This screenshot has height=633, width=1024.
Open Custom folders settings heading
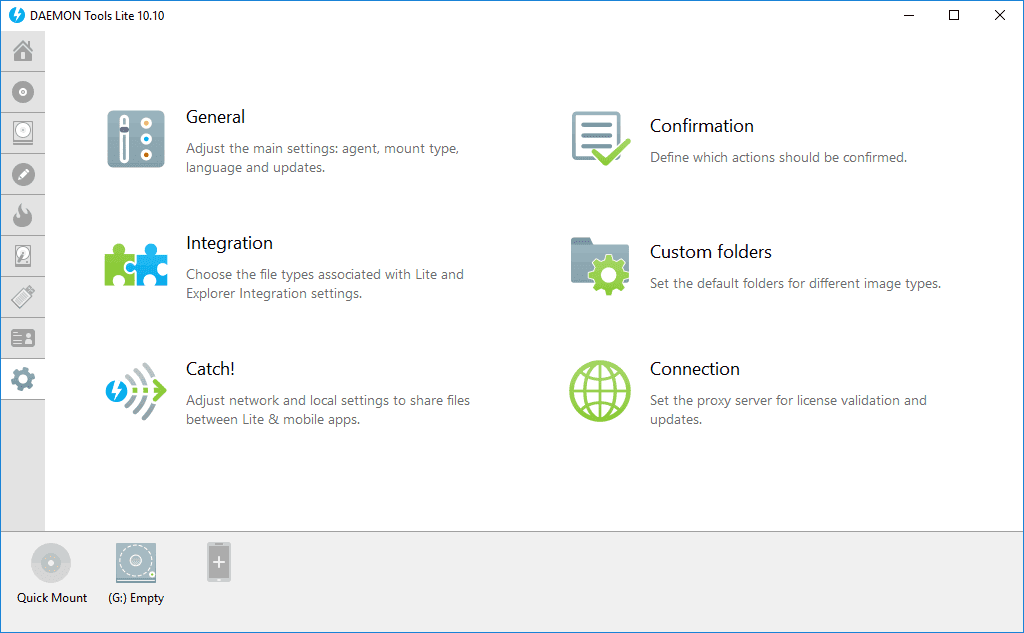[711, 252]
